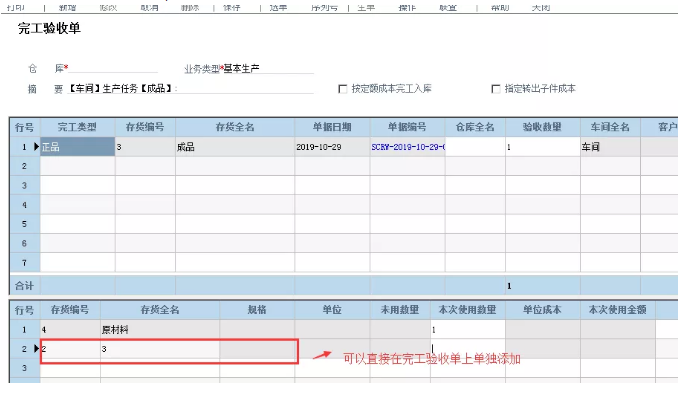694x403 pixels.
Task: Select the 本次使用数量 column header
Action: (x=468, y=310)
